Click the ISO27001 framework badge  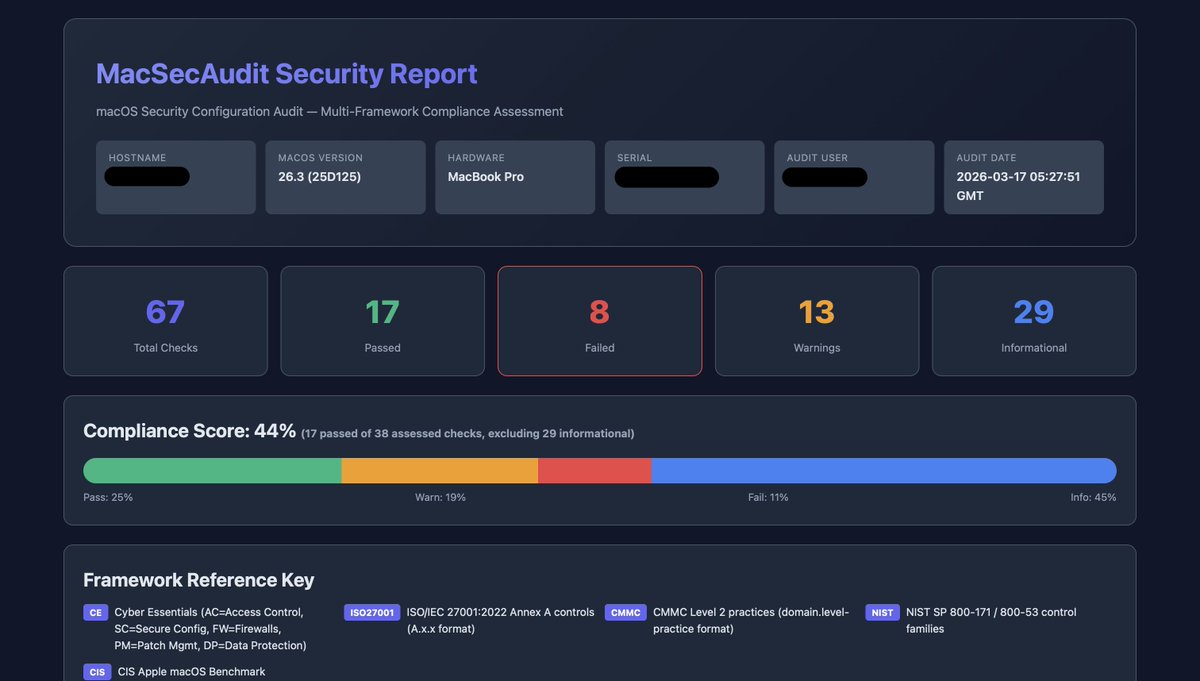pos(371,612)
